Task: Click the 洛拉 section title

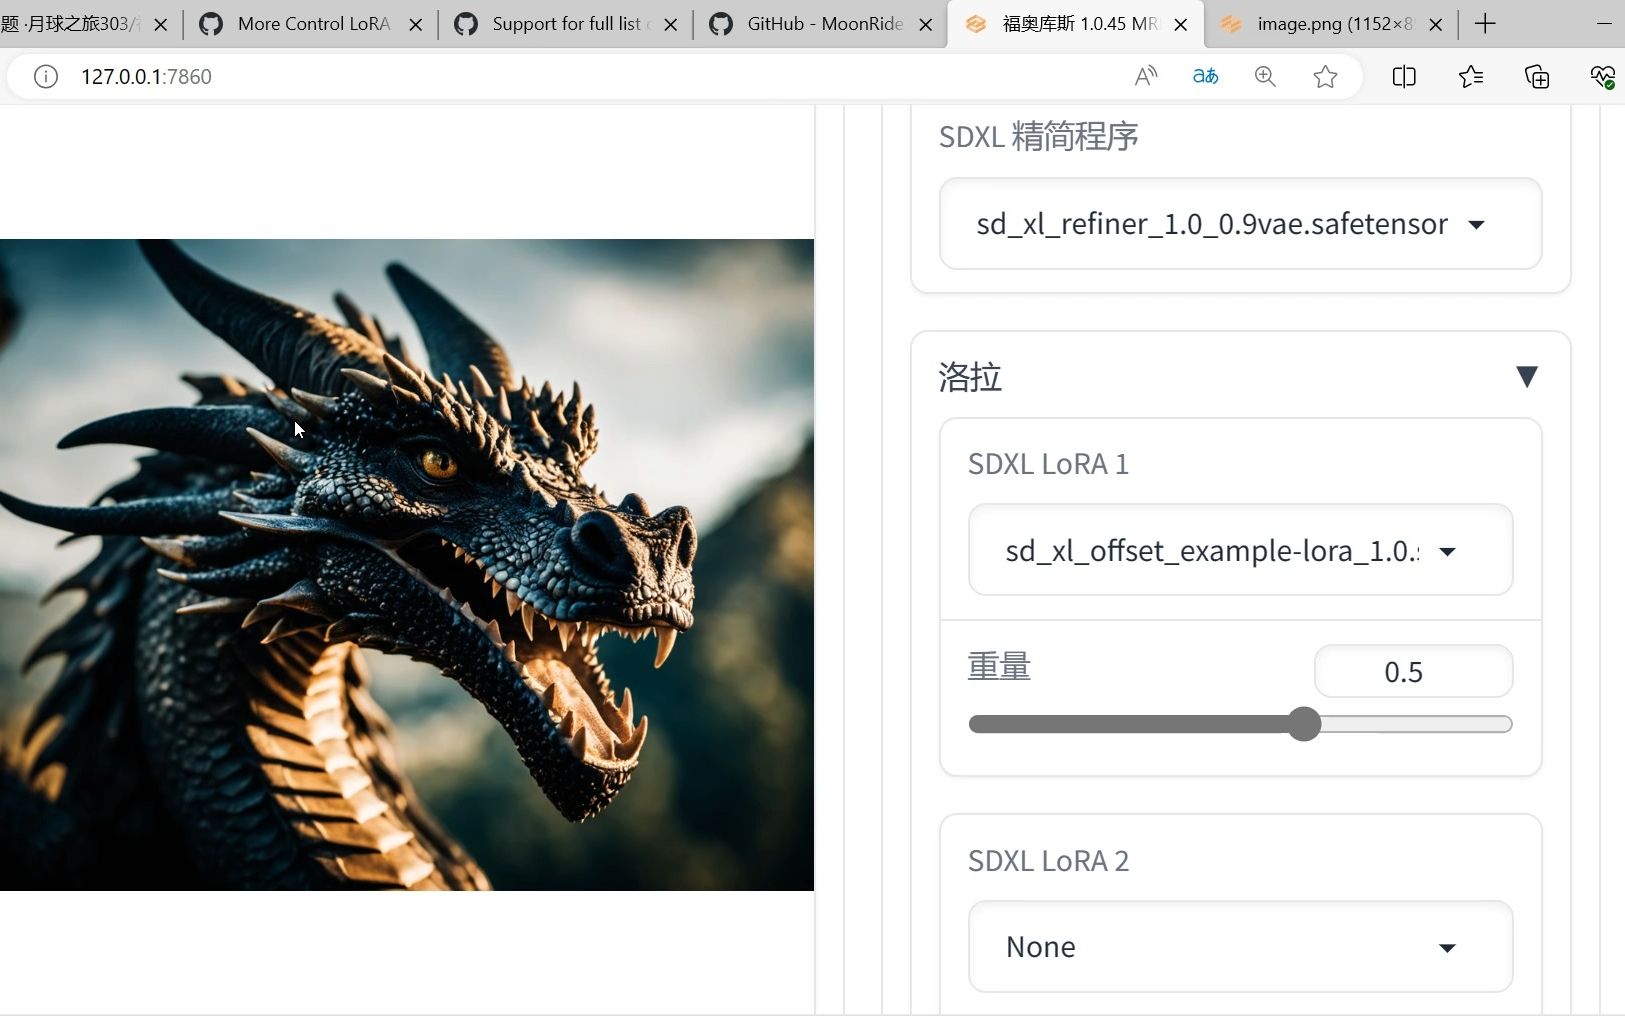Action: pos(970,377)
